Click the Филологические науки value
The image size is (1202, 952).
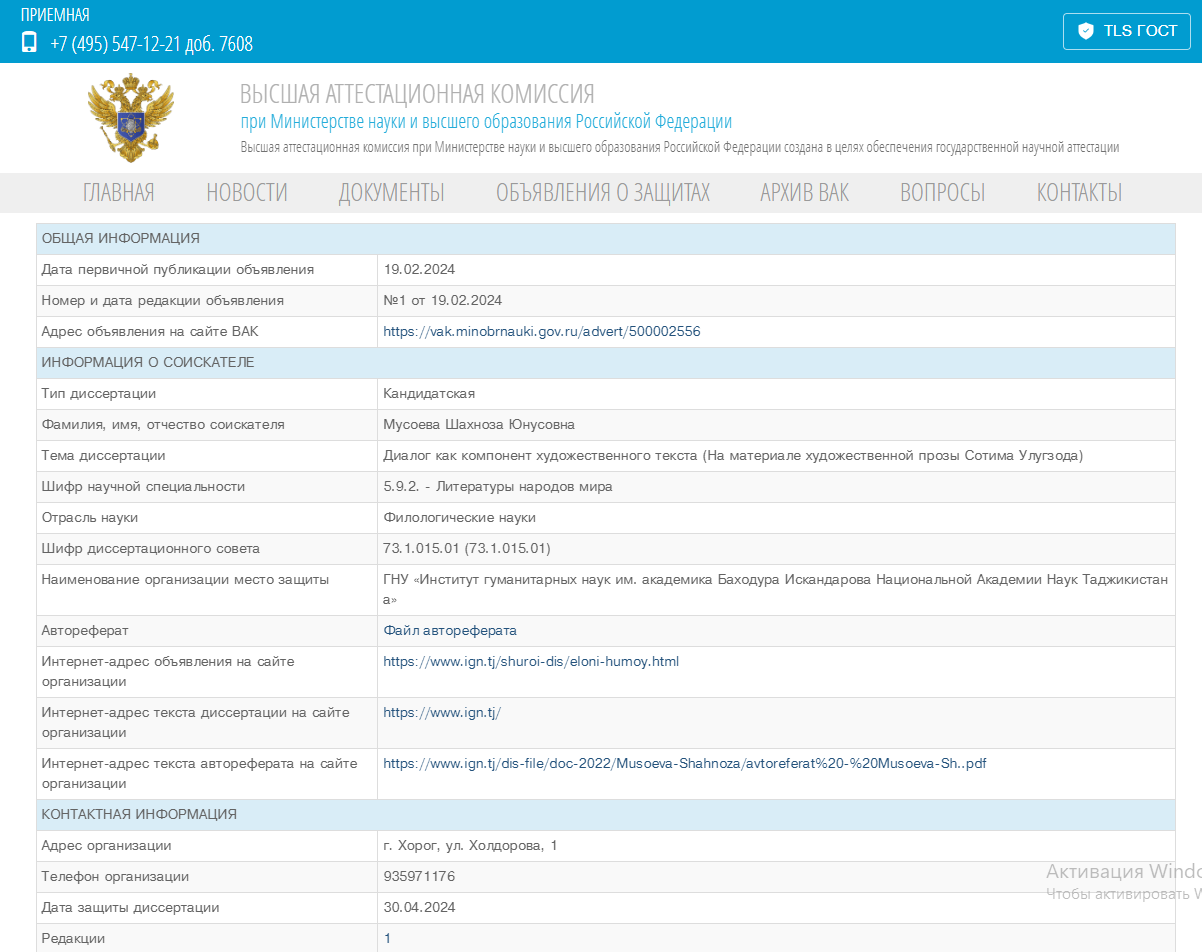pyautogui.click(x=460, y=518)
